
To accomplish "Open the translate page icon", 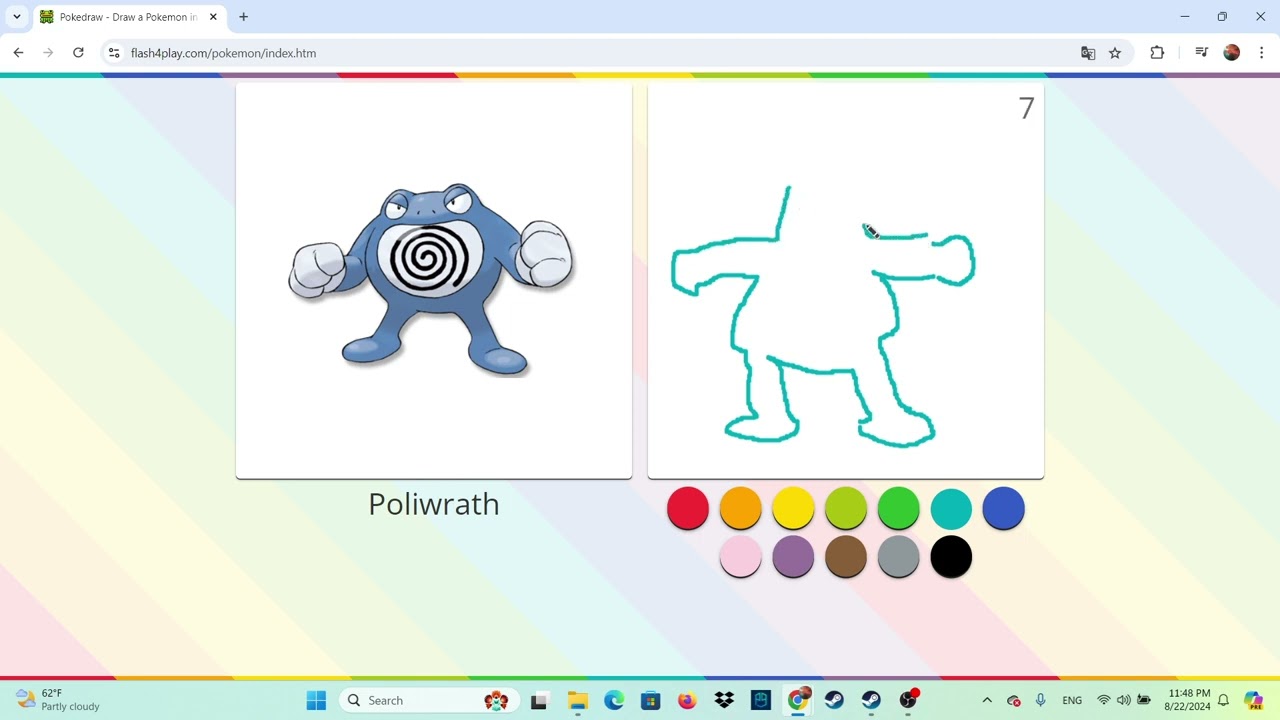I will pyautogui.click(x=1088, y=53).
